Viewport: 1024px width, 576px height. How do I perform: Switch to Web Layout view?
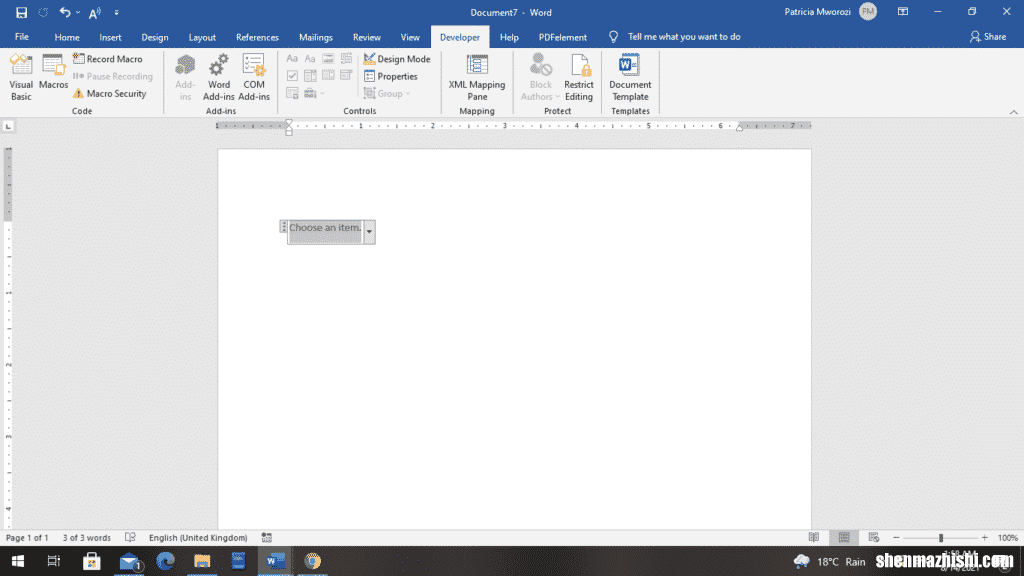(x=874, y=537)
